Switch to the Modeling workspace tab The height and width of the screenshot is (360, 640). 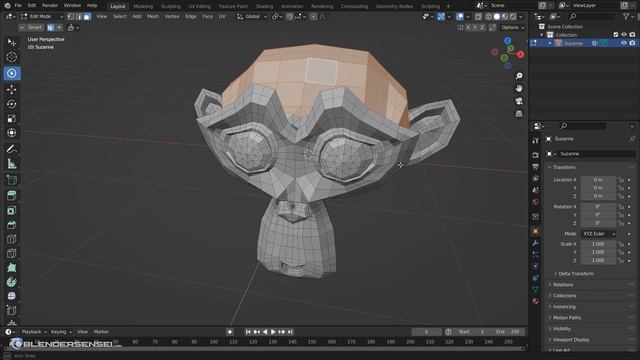coord(143,6)
